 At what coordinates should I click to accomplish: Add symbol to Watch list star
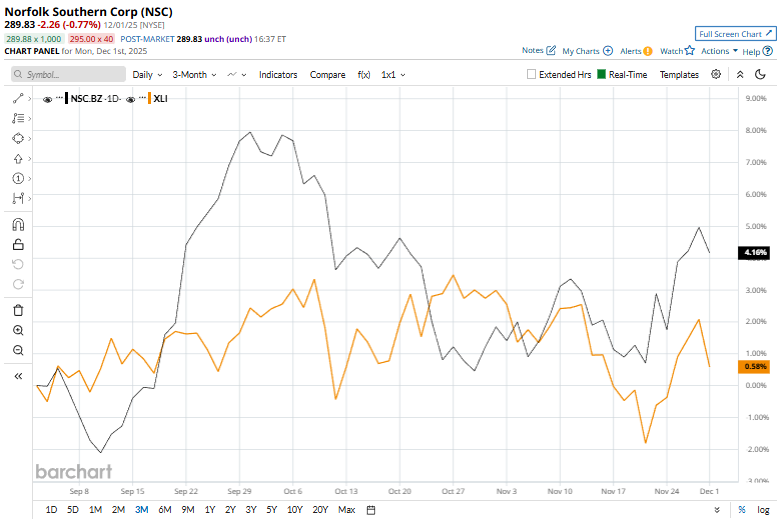point(677,51)
